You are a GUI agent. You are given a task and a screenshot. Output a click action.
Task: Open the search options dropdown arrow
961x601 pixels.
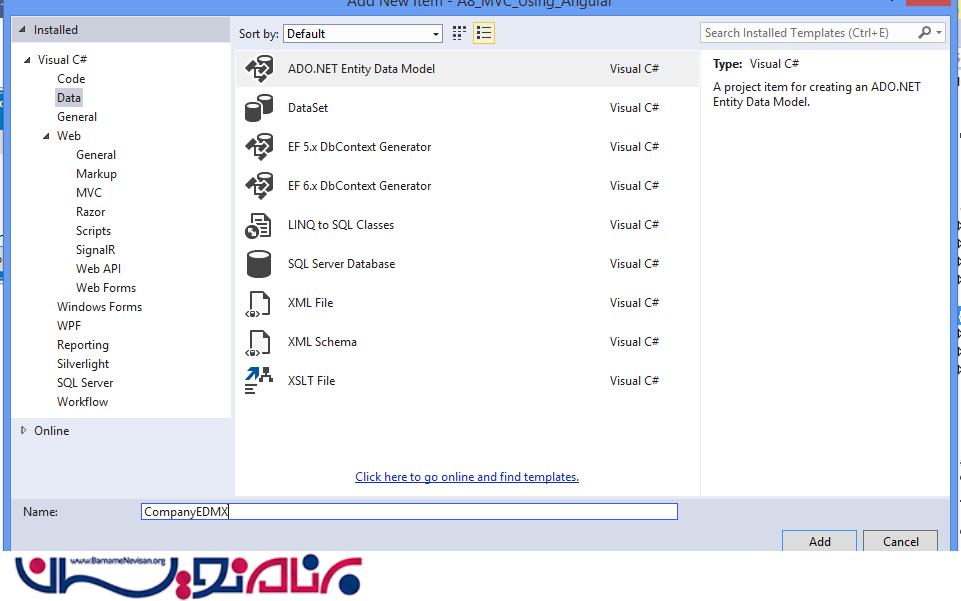click(x=939, y=32)
